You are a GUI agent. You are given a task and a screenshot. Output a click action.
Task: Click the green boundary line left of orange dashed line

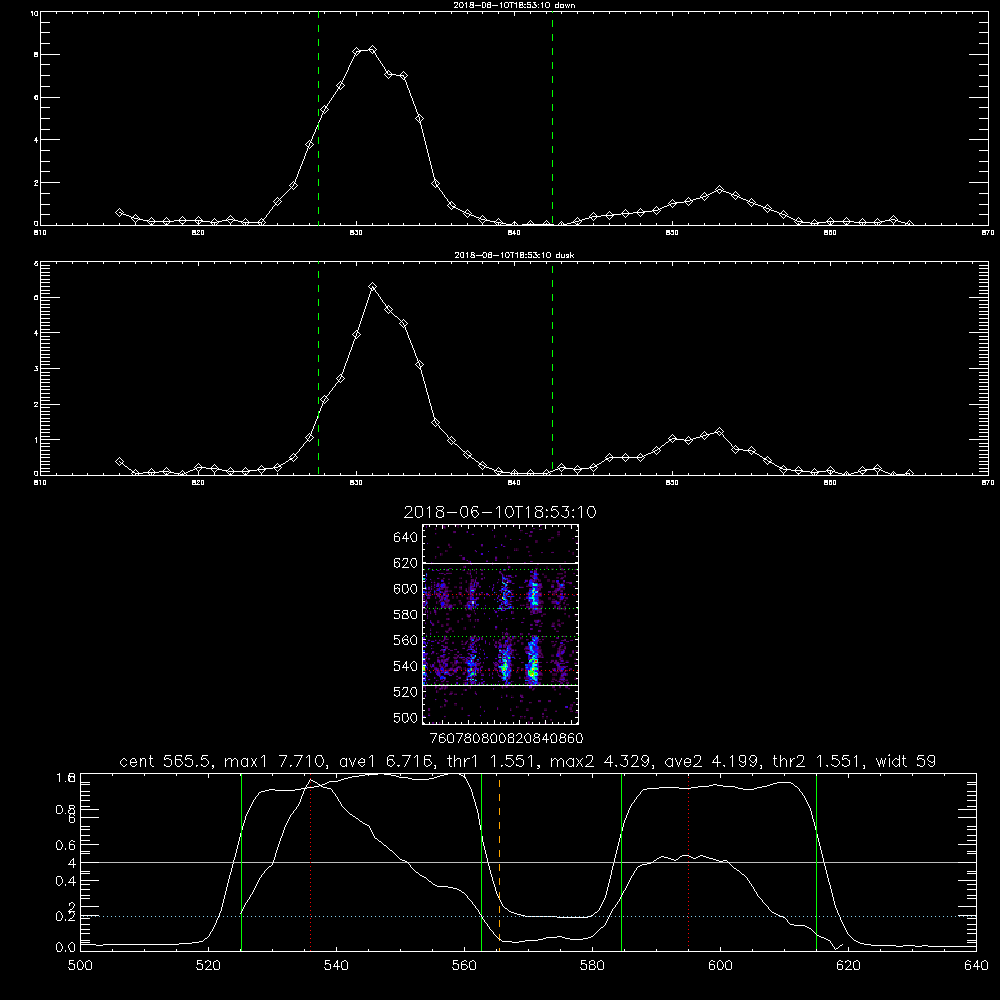[x=482, y=861]
